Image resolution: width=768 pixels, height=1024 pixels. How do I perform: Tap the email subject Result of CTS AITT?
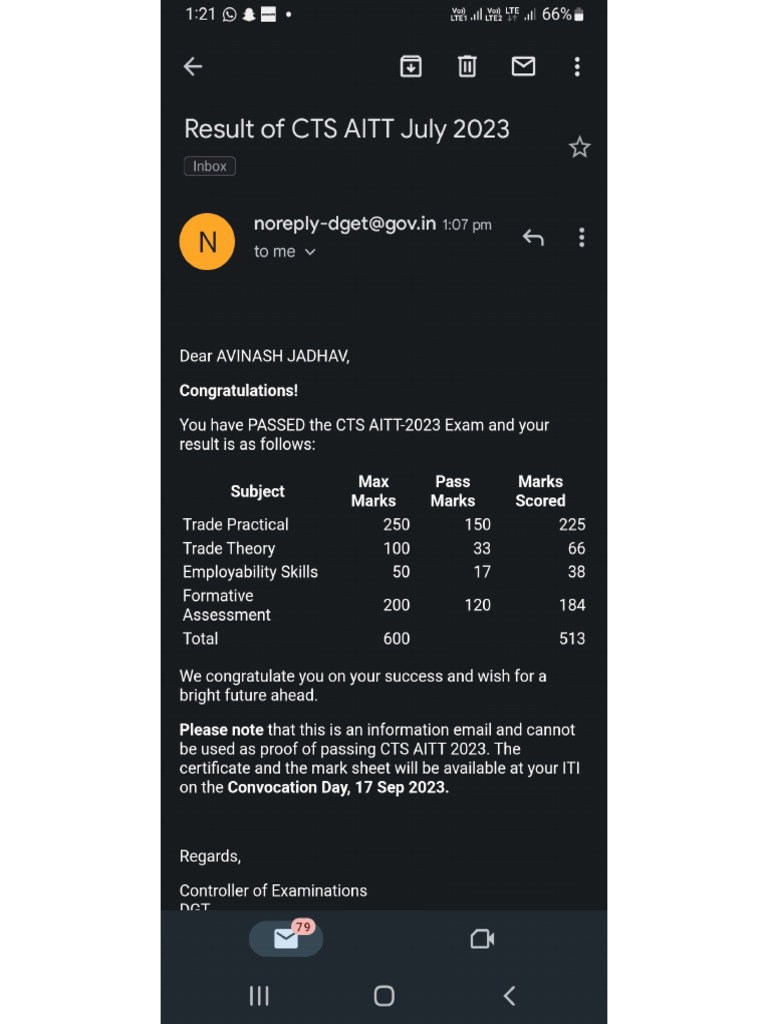[347, 129]
